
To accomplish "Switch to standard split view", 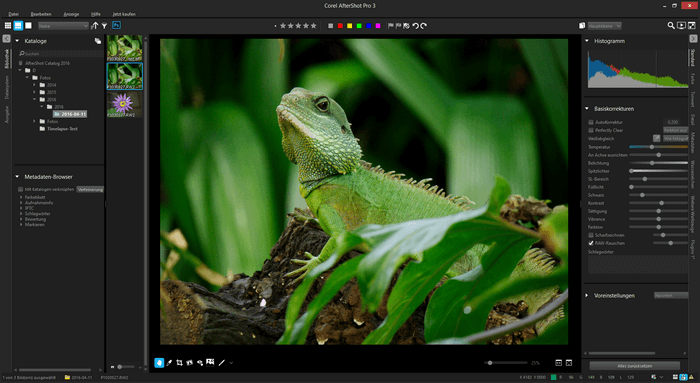I will [x=18, y=25].
